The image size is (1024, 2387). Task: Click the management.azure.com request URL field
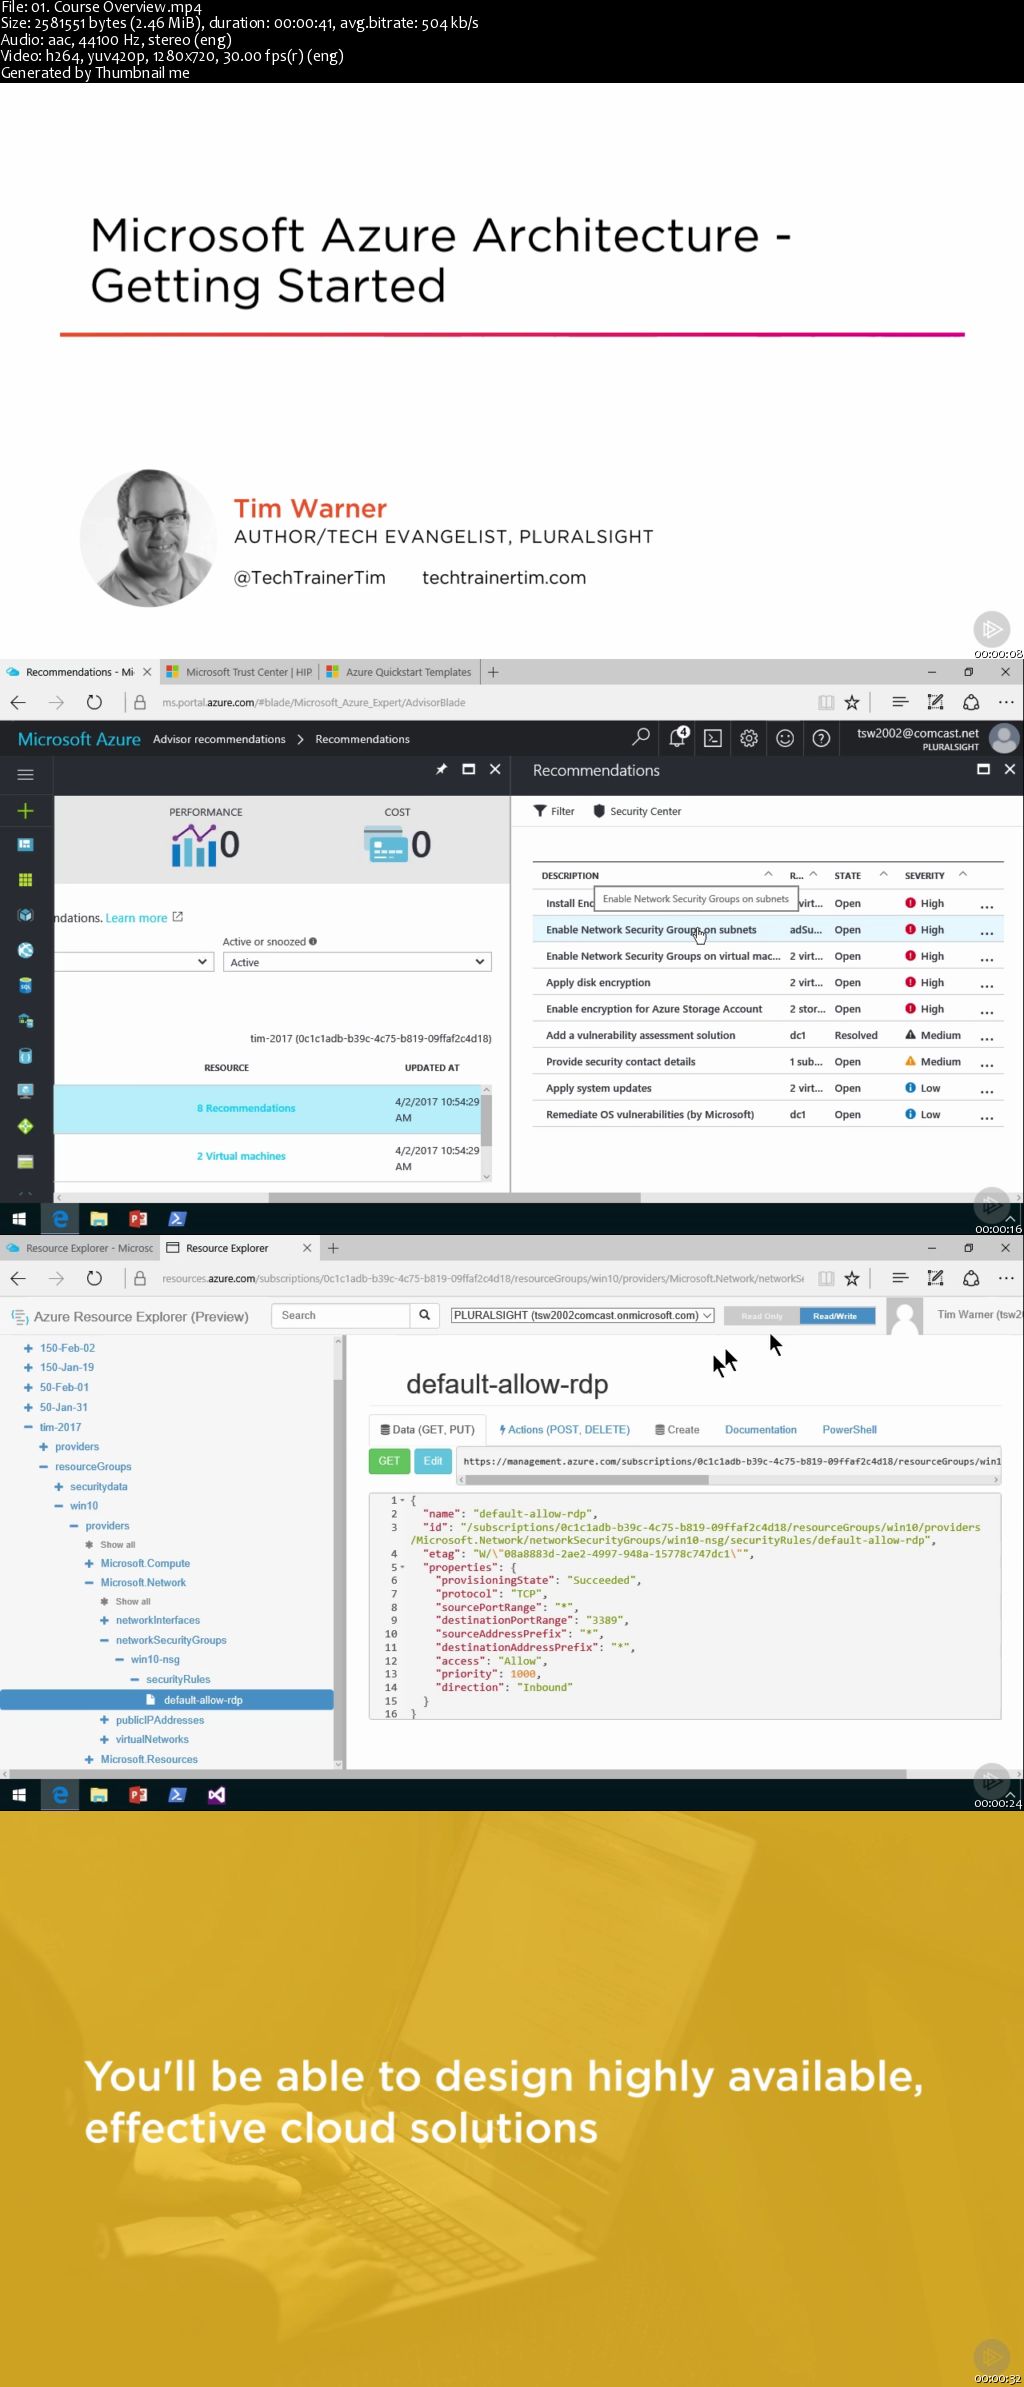729,1461
